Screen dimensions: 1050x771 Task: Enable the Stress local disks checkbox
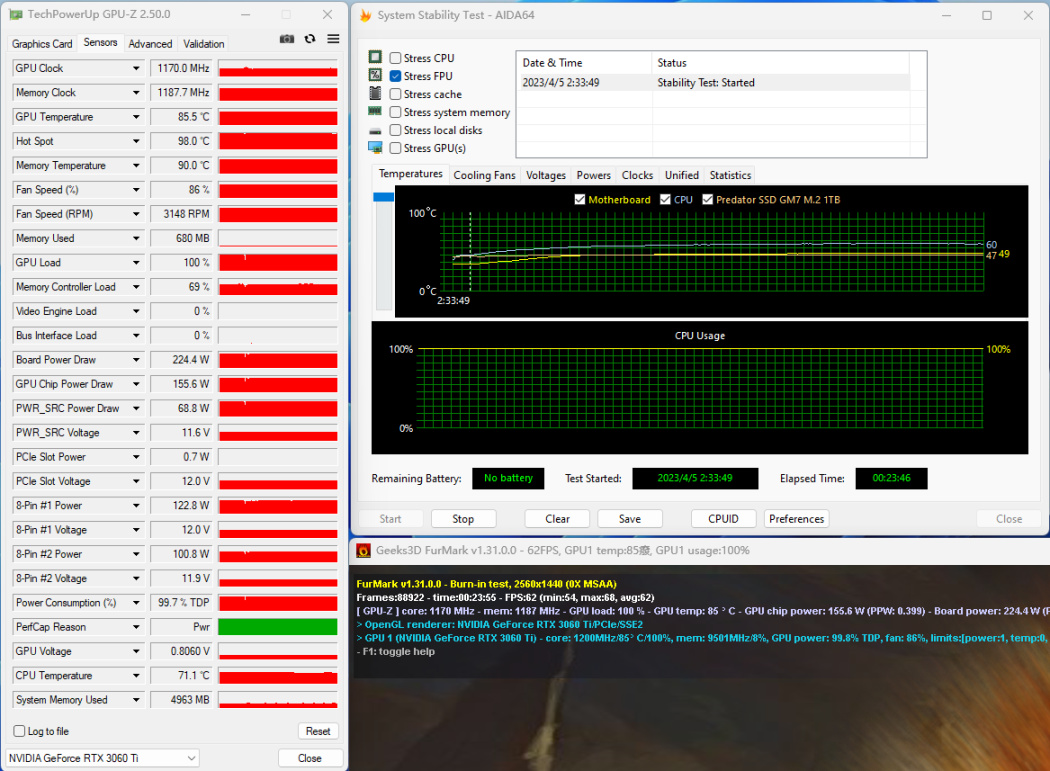396,130
